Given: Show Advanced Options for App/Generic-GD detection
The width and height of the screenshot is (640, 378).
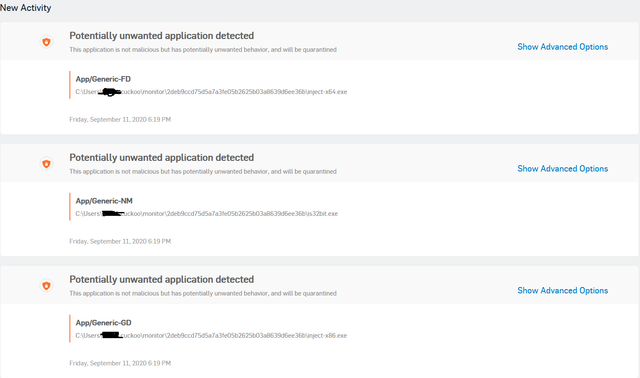Looking at the screenshot, I should [562, 291].
